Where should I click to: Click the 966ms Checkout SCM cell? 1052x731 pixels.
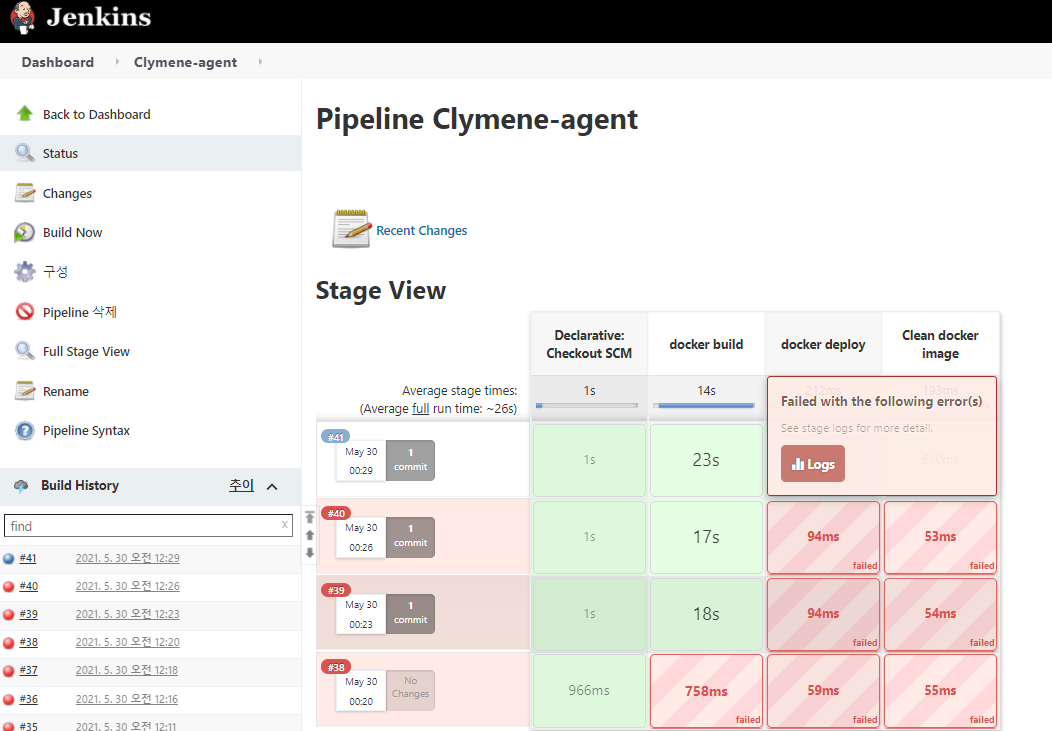[x=589, y=691]
